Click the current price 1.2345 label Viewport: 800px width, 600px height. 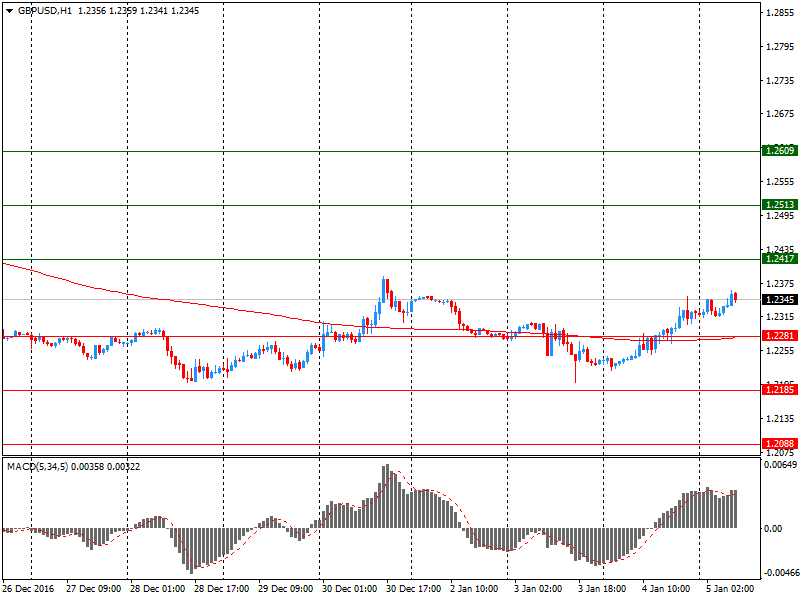click(x=780, y=299)
